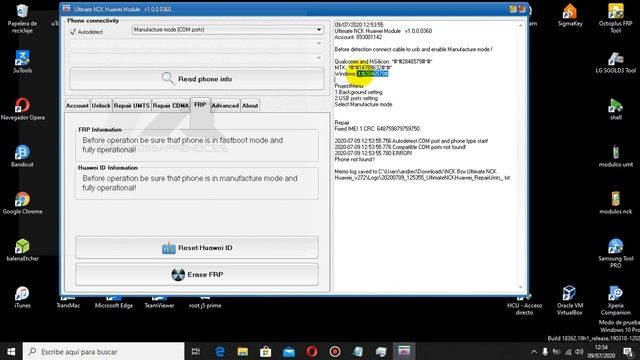Click 'Fixed IMEI 1 CRC' log line
This screenshot has height=360, width=640.
point(377,129)
